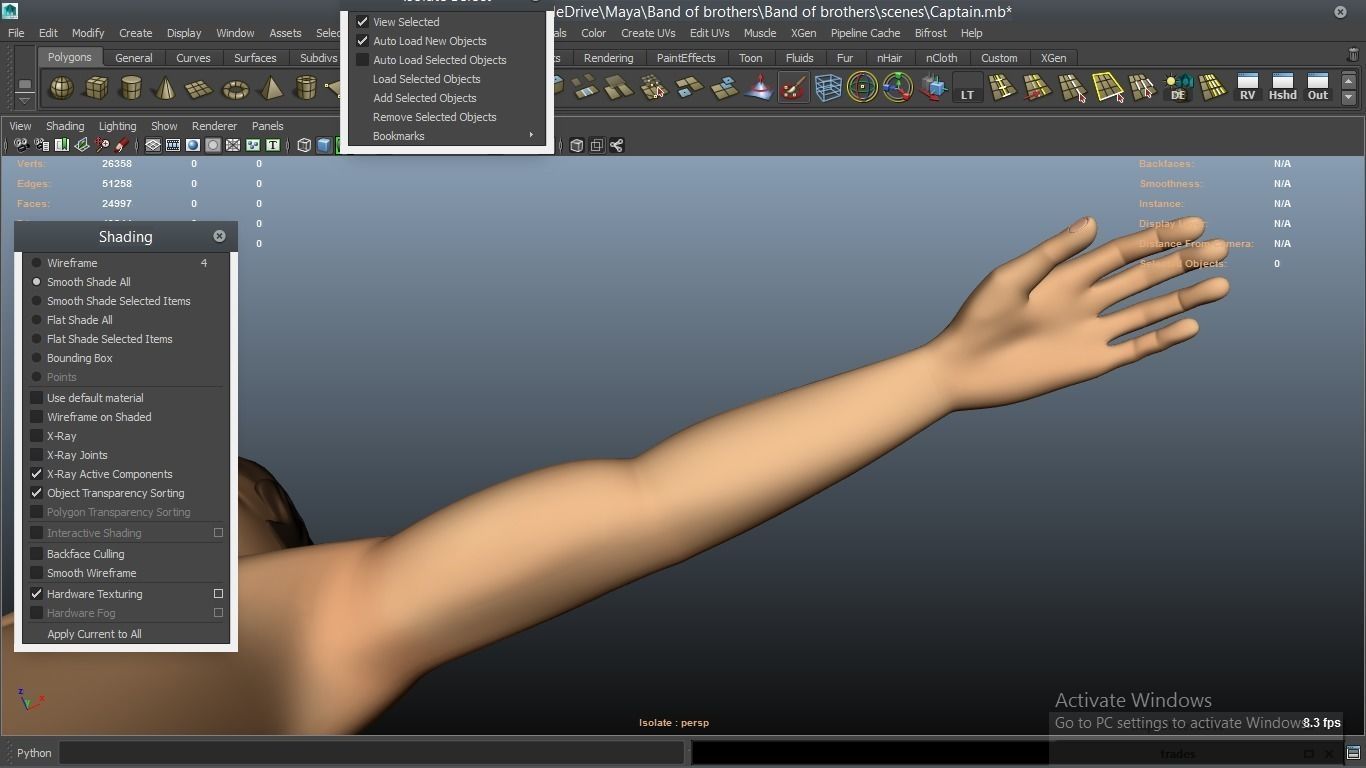Screen dimensions: 1366x768
Task: Close the Shading tear-off panel
Action: click(219, 236)
